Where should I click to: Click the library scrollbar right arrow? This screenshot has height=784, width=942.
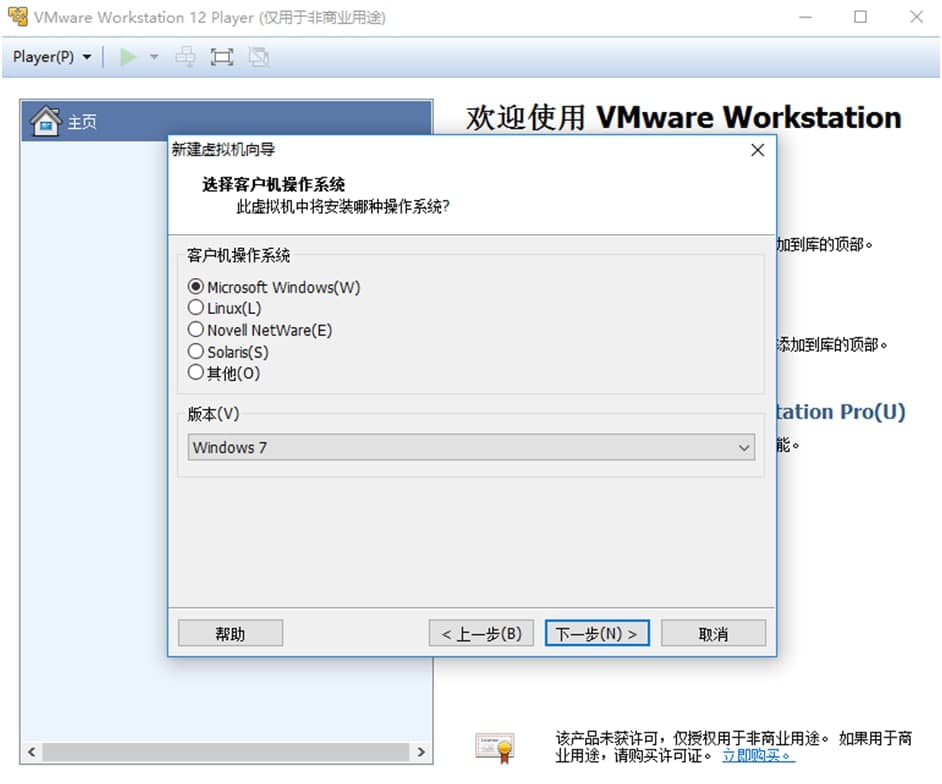point(421,752)
